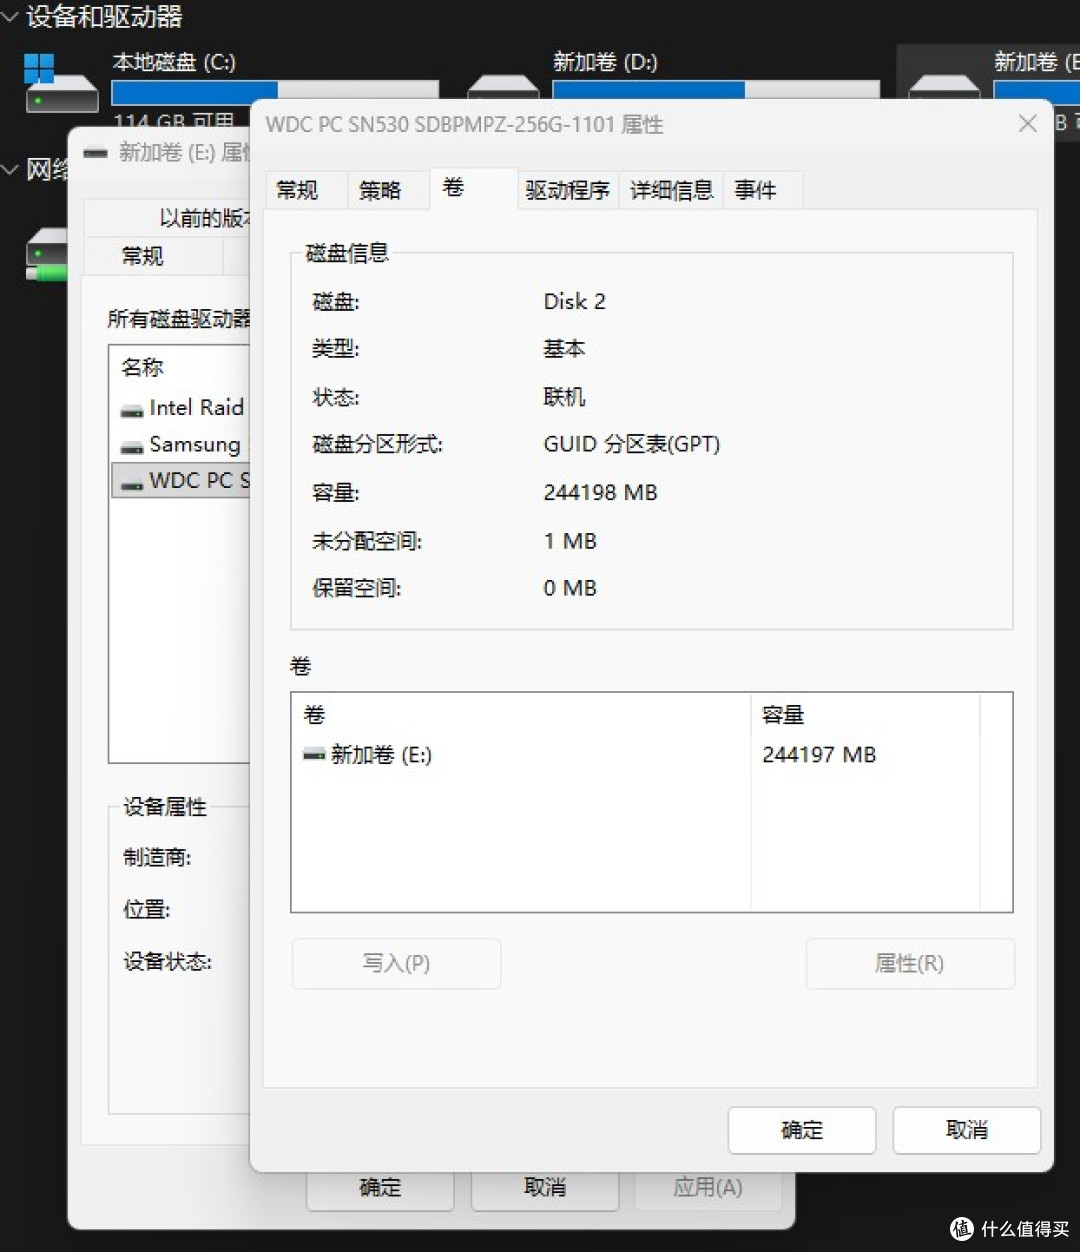Click the 联机 status value
The image size is (1080, 1252).
coord(564,397)
